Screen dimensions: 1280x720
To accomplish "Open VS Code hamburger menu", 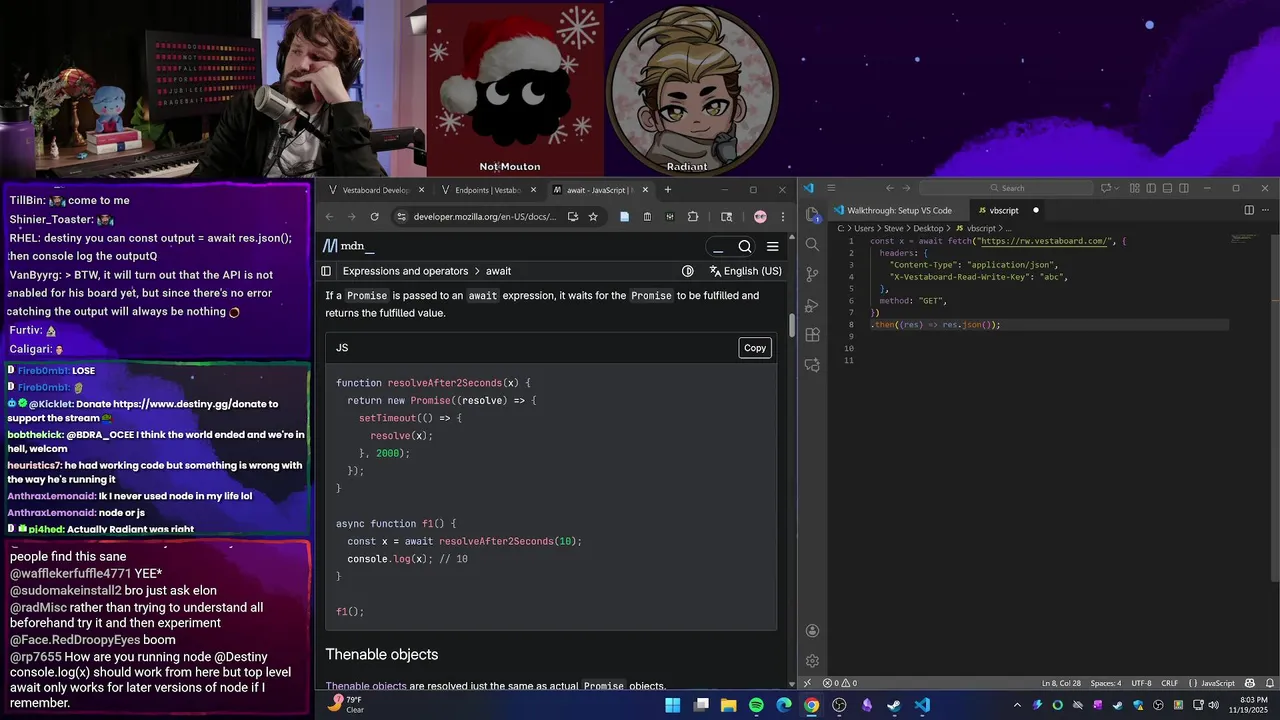I will [831, 188].
